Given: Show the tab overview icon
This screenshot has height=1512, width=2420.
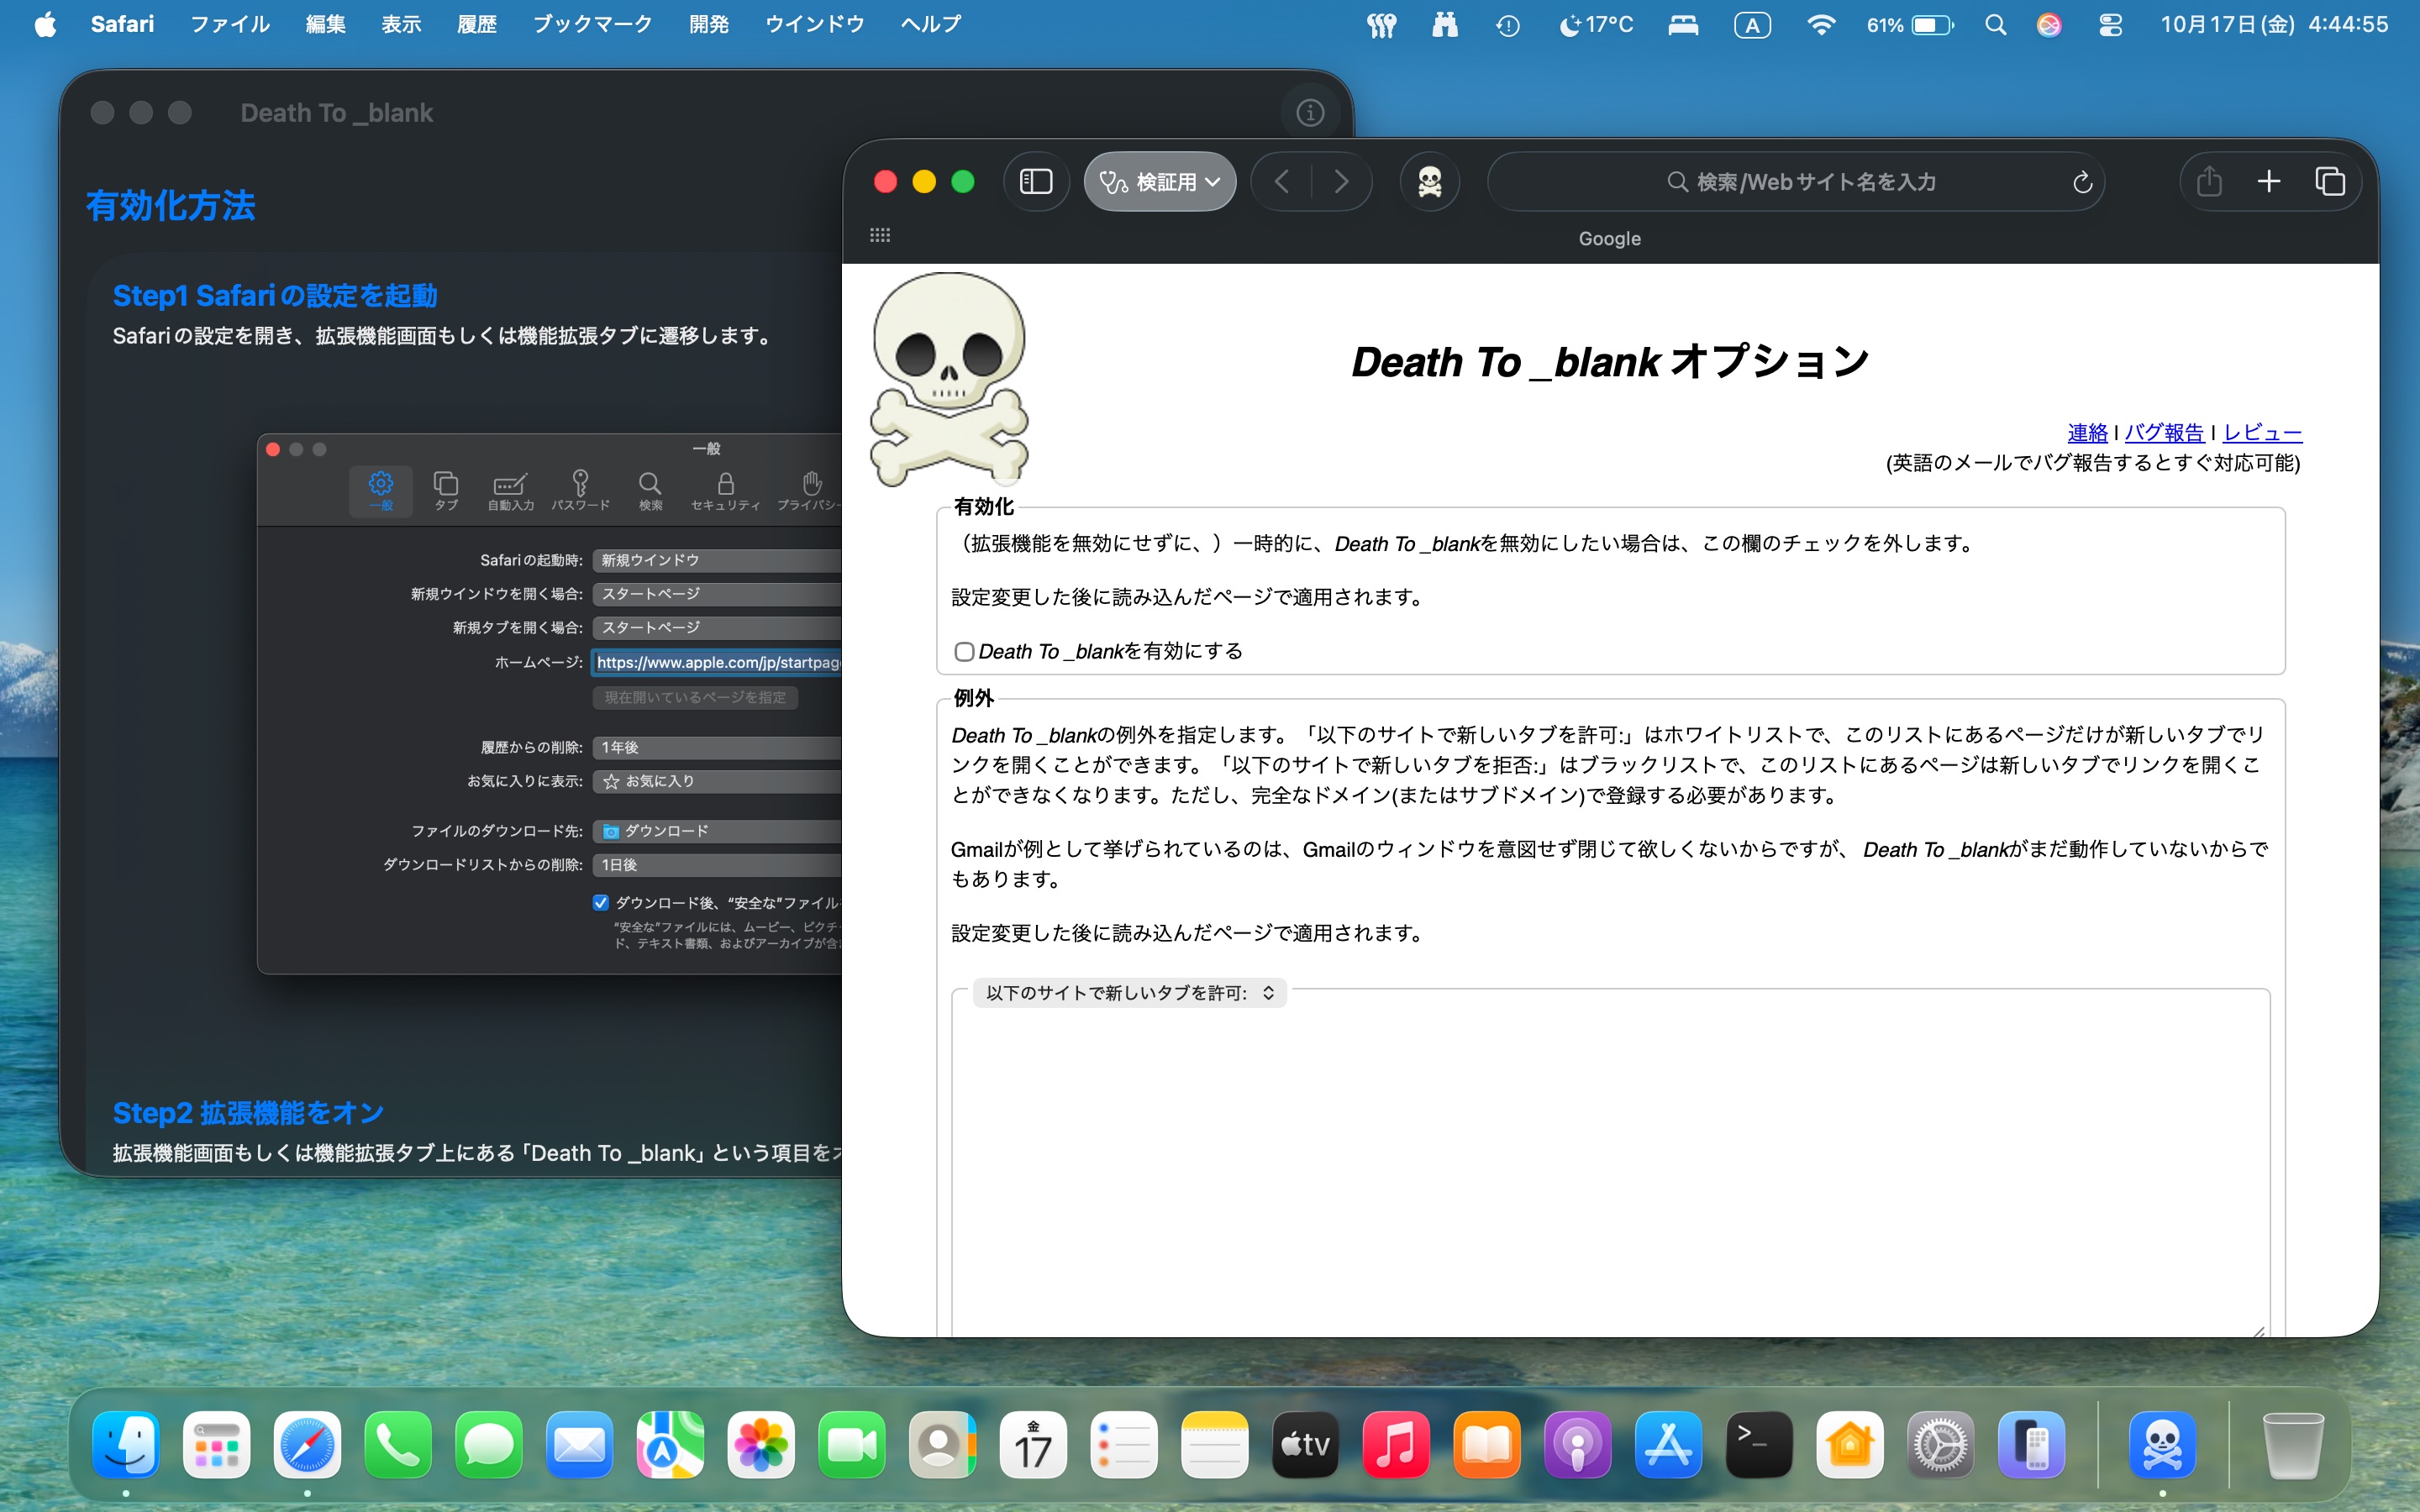Looking at the screenshot, I should click(2330, 181).
